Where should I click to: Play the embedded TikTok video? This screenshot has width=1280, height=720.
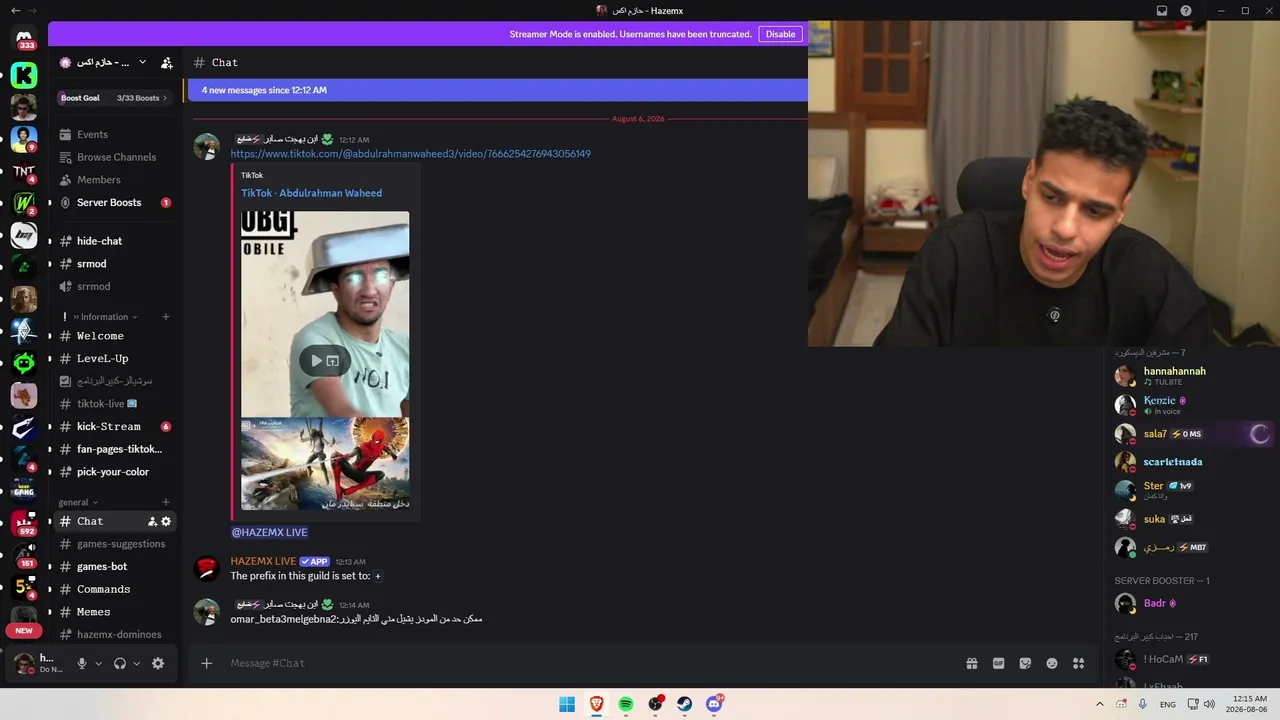pos(316,361)
